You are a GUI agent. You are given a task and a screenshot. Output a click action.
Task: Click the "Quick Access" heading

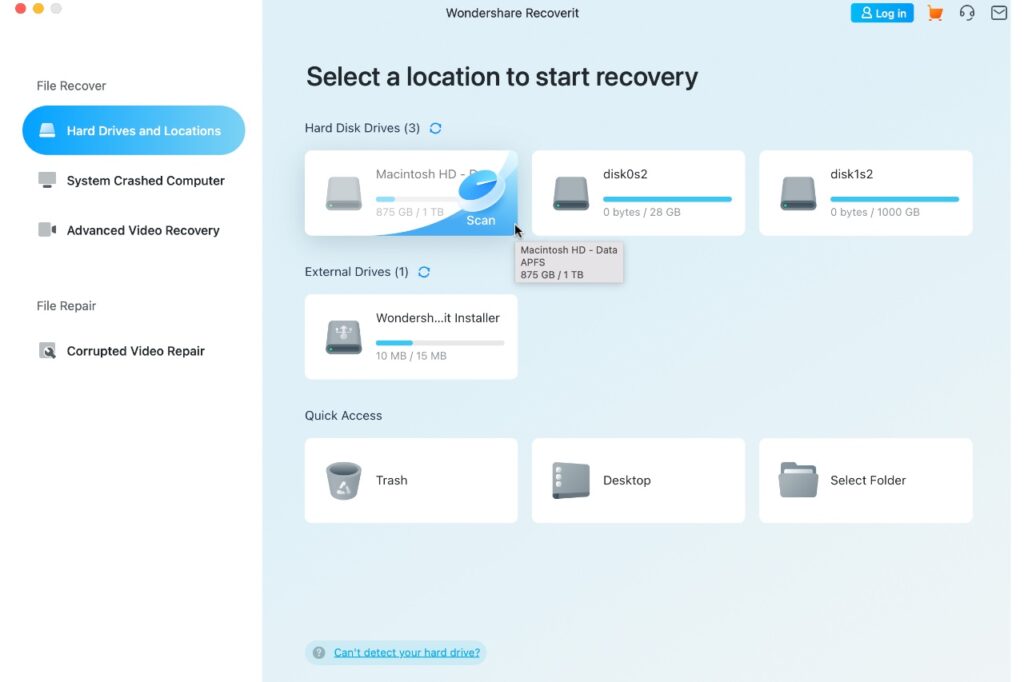point(343,415)
